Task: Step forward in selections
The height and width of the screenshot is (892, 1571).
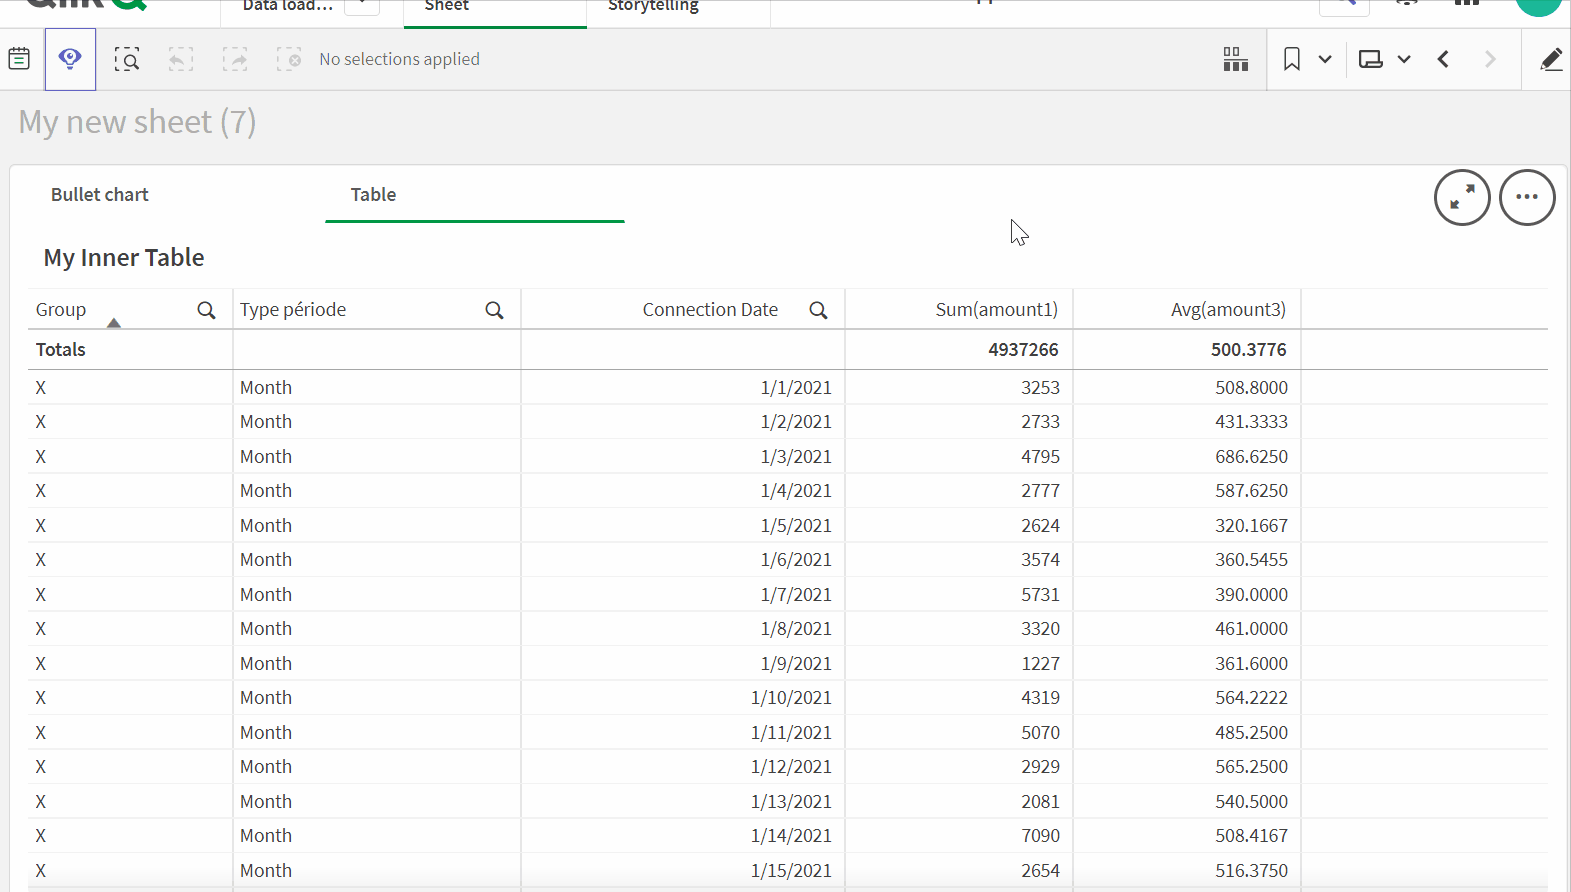Action: [235, 59]
